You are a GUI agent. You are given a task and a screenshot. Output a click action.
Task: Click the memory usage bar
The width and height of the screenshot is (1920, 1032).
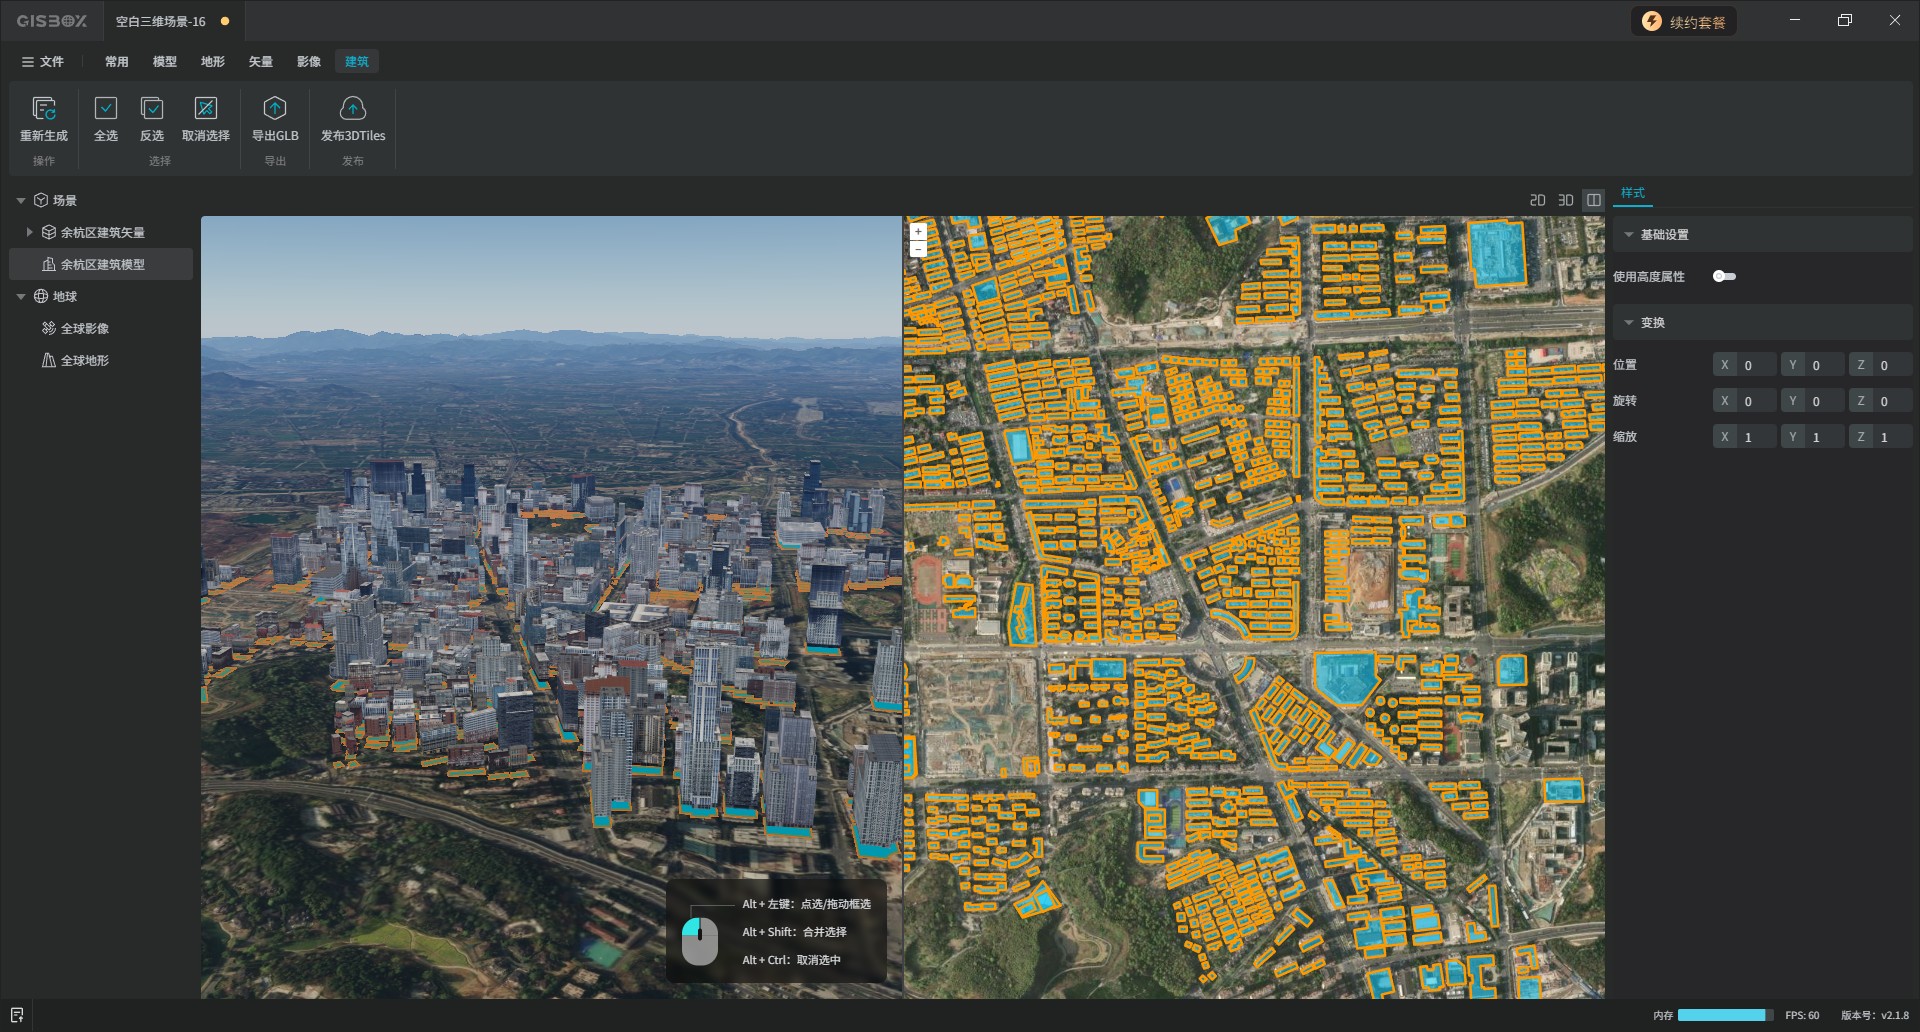(x=1725, y=1015)
